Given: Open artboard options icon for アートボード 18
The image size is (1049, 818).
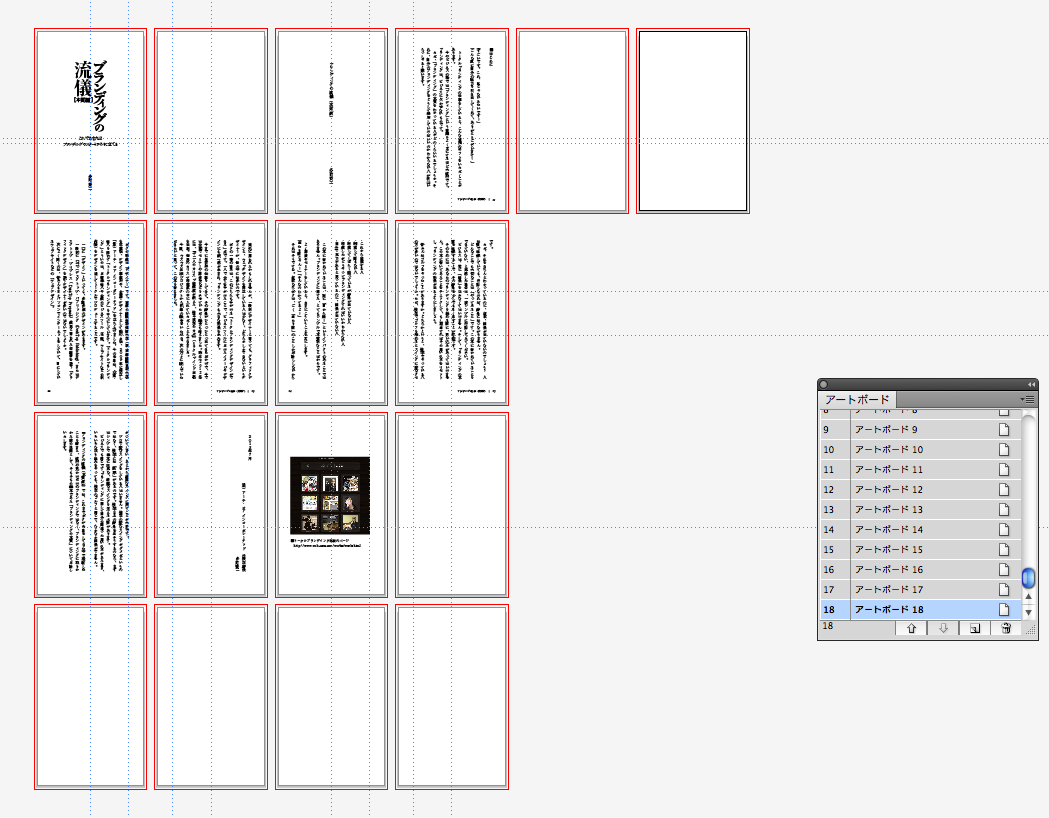Looking at the screenshot, I should click(x=1004, y=609).
